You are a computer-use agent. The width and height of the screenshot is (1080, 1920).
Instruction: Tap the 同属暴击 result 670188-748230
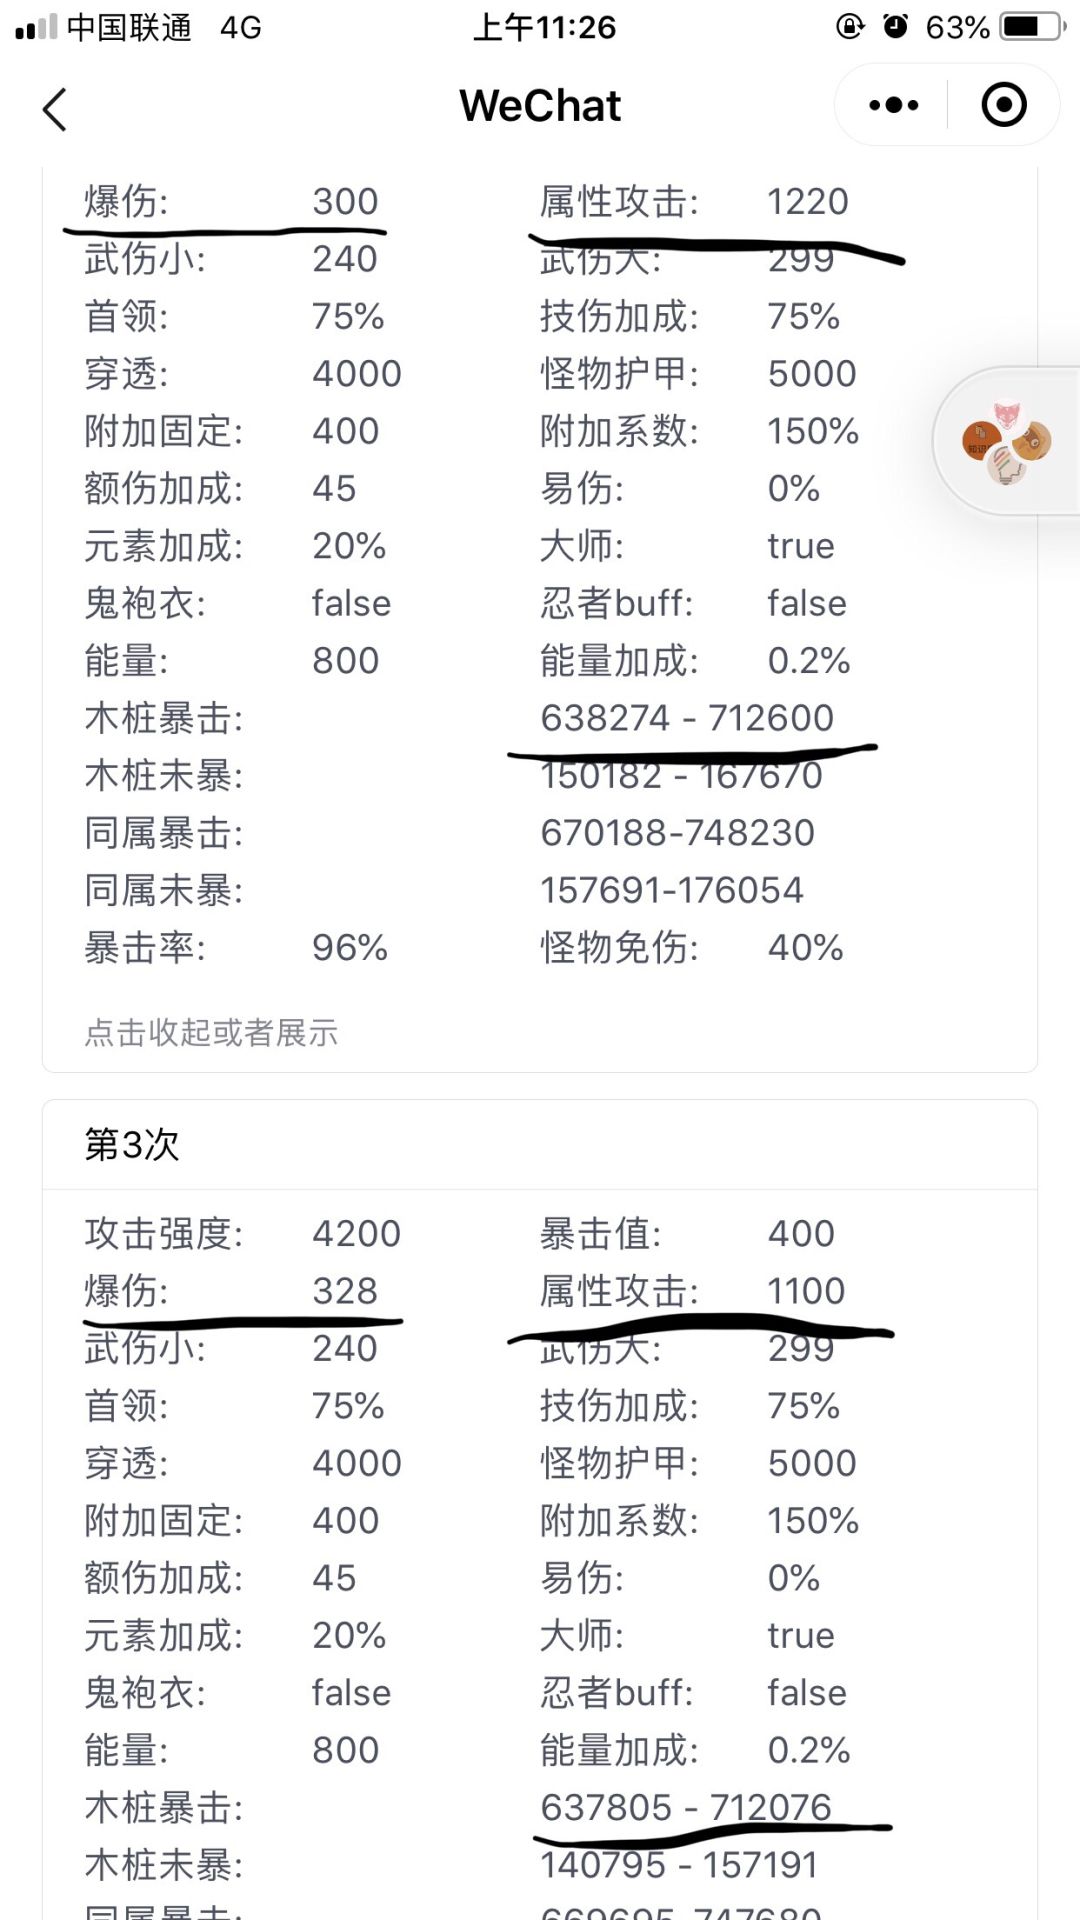677,832
